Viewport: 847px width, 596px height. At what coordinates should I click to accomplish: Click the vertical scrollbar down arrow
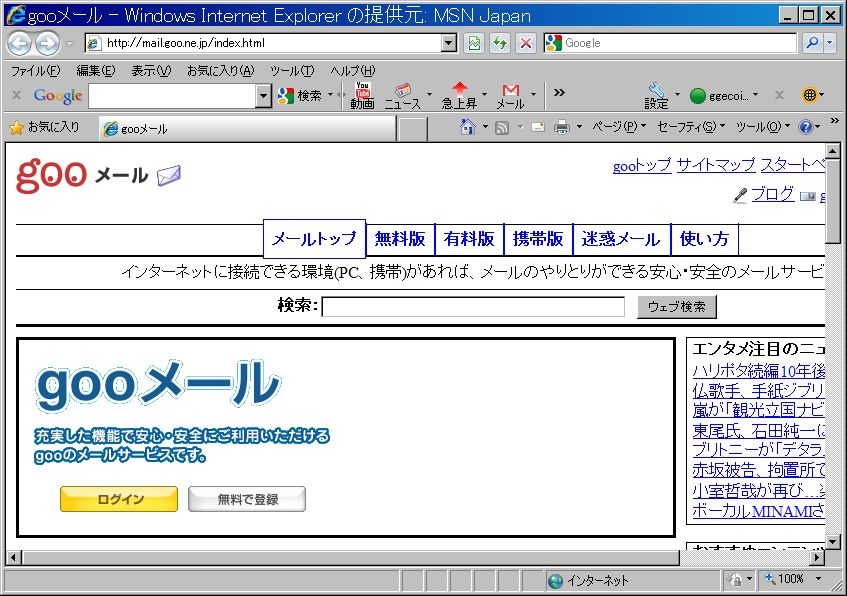tap(832, 542)
